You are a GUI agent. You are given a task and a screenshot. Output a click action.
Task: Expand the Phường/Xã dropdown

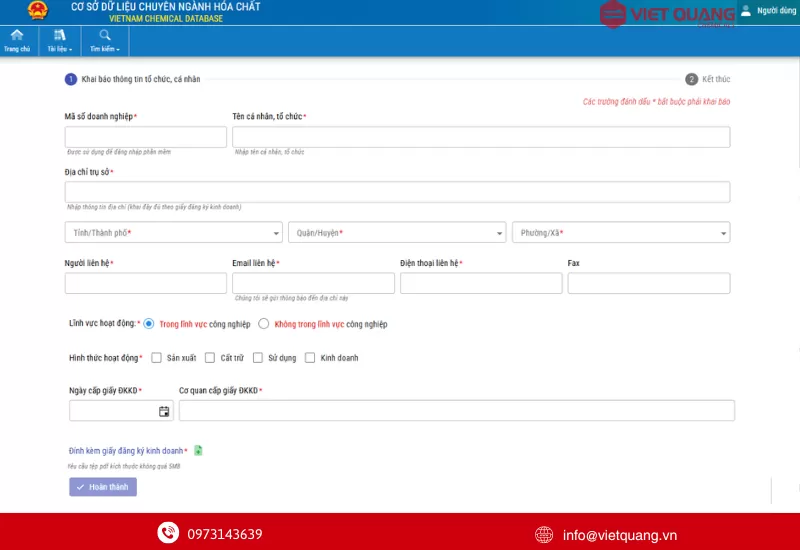[620, 233]
